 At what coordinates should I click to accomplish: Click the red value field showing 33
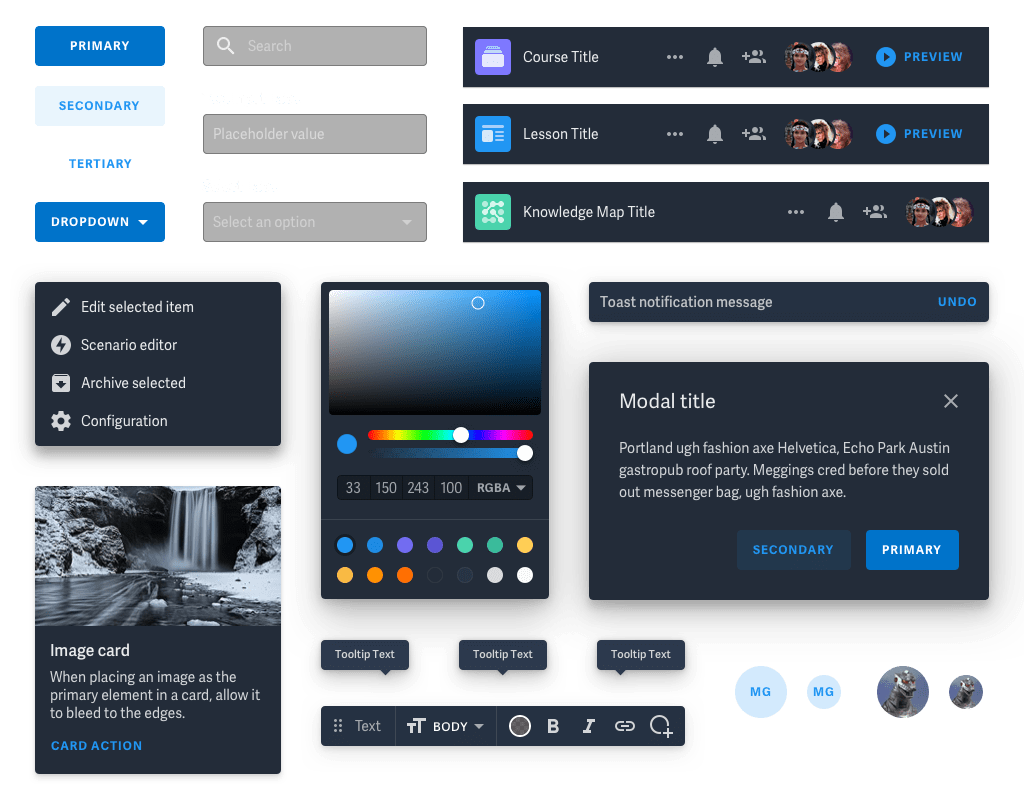pos(353,488)
